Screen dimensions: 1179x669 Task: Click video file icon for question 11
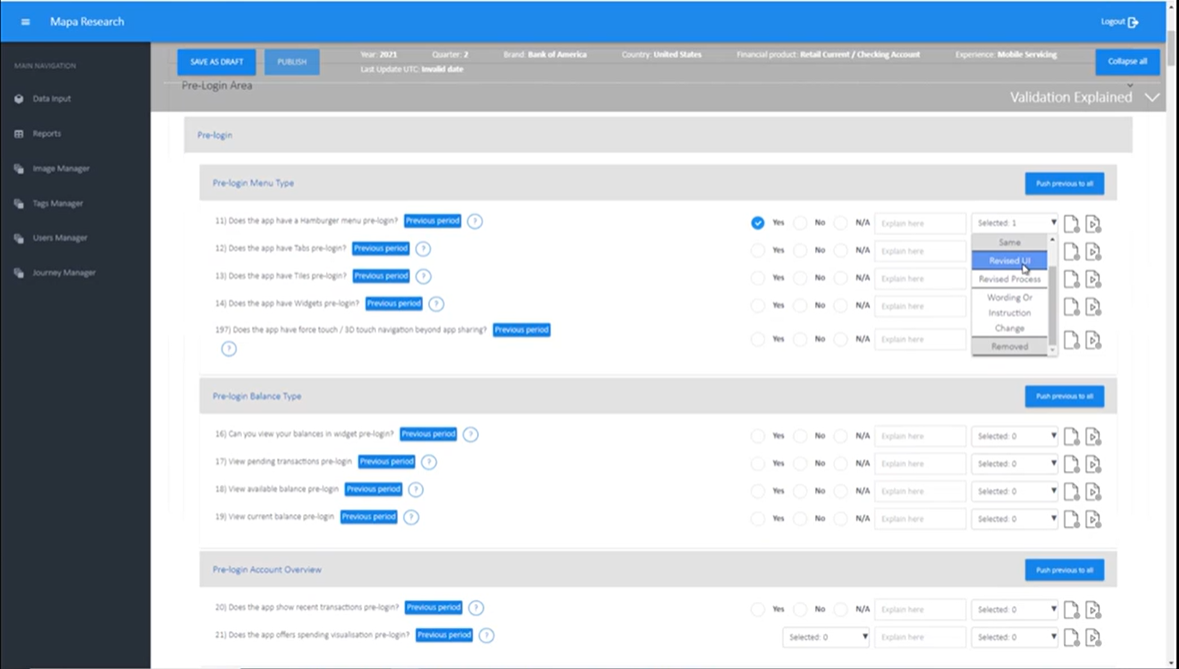click(x=1093, y=224)
